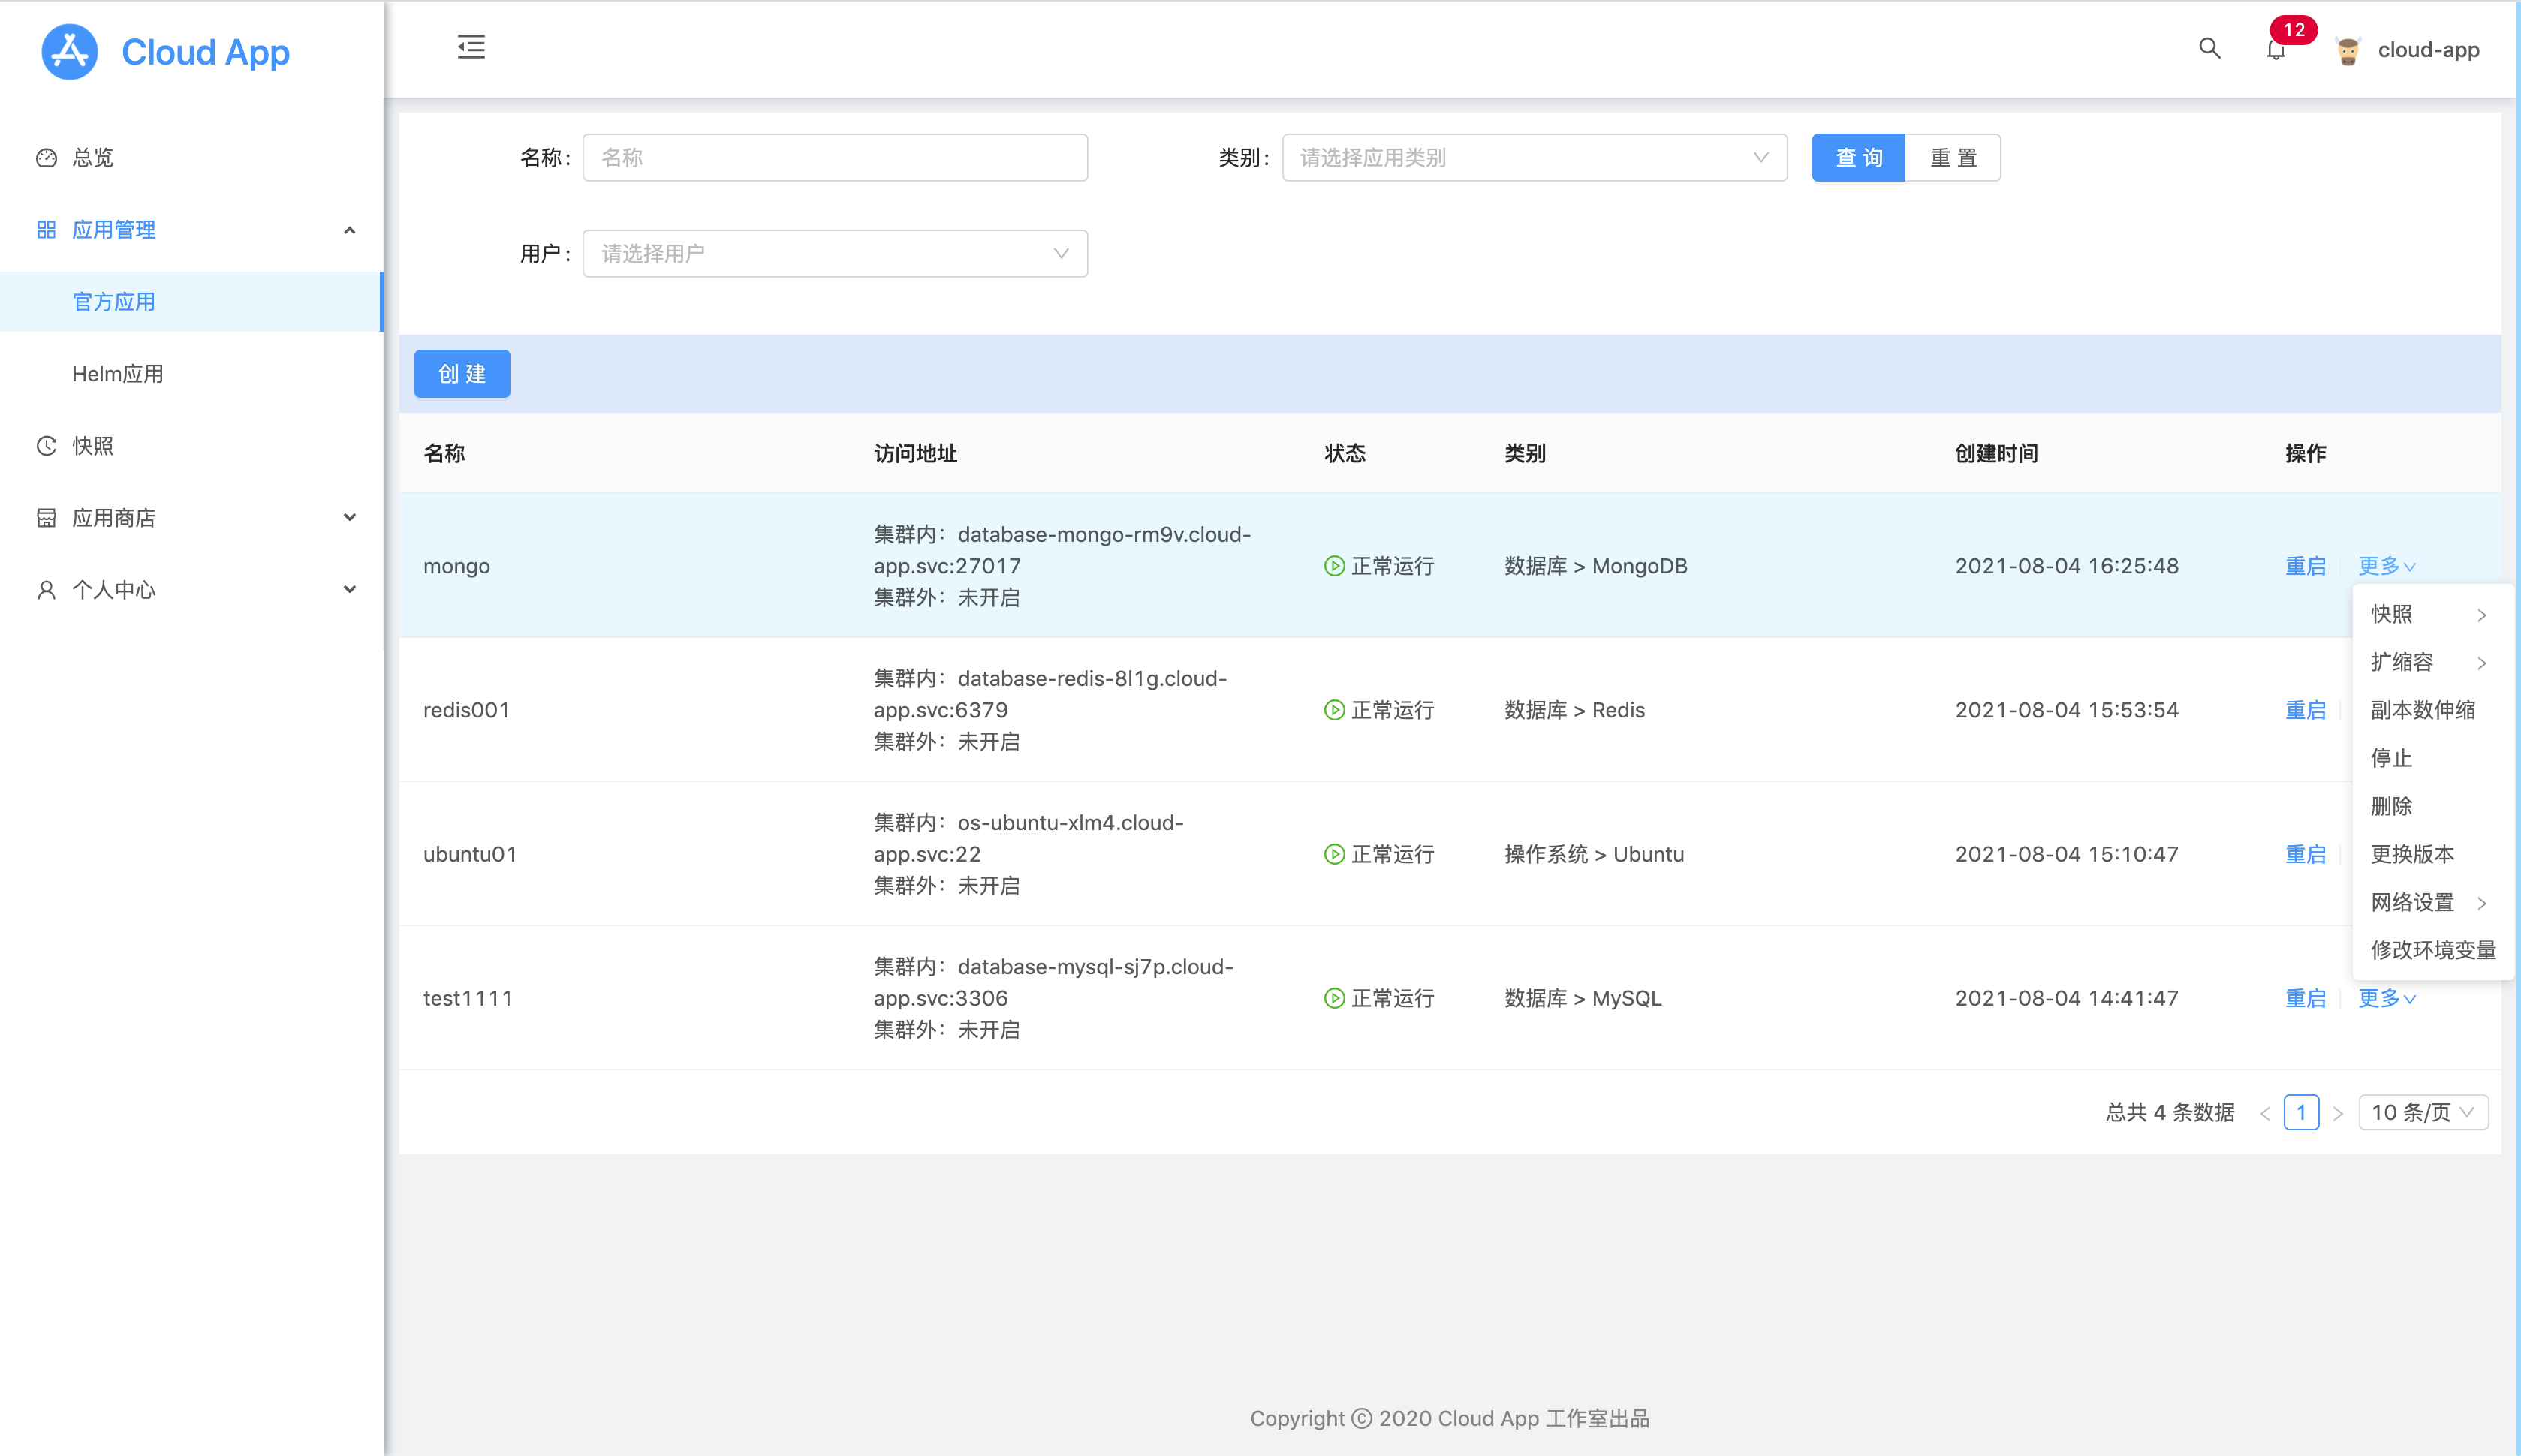
Task: Collapse sidebar with the menu fold icon
Action: tap(471, 47)
